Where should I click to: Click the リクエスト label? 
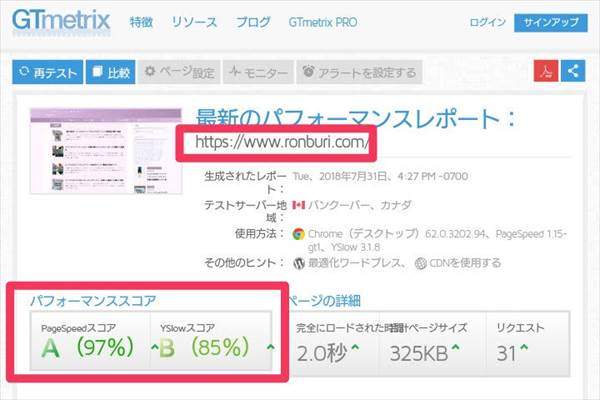pyautogui.click(x=520, y=328)
